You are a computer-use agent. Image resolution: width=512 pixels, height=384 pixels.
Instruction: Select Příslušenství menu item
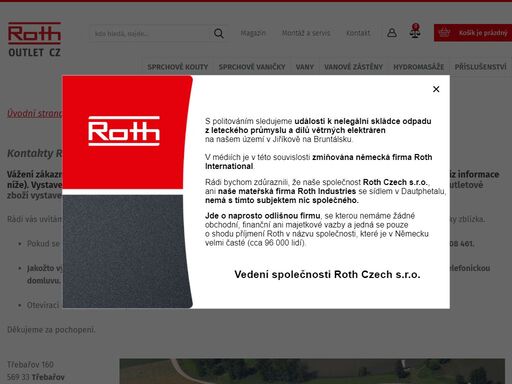[480, 67]
